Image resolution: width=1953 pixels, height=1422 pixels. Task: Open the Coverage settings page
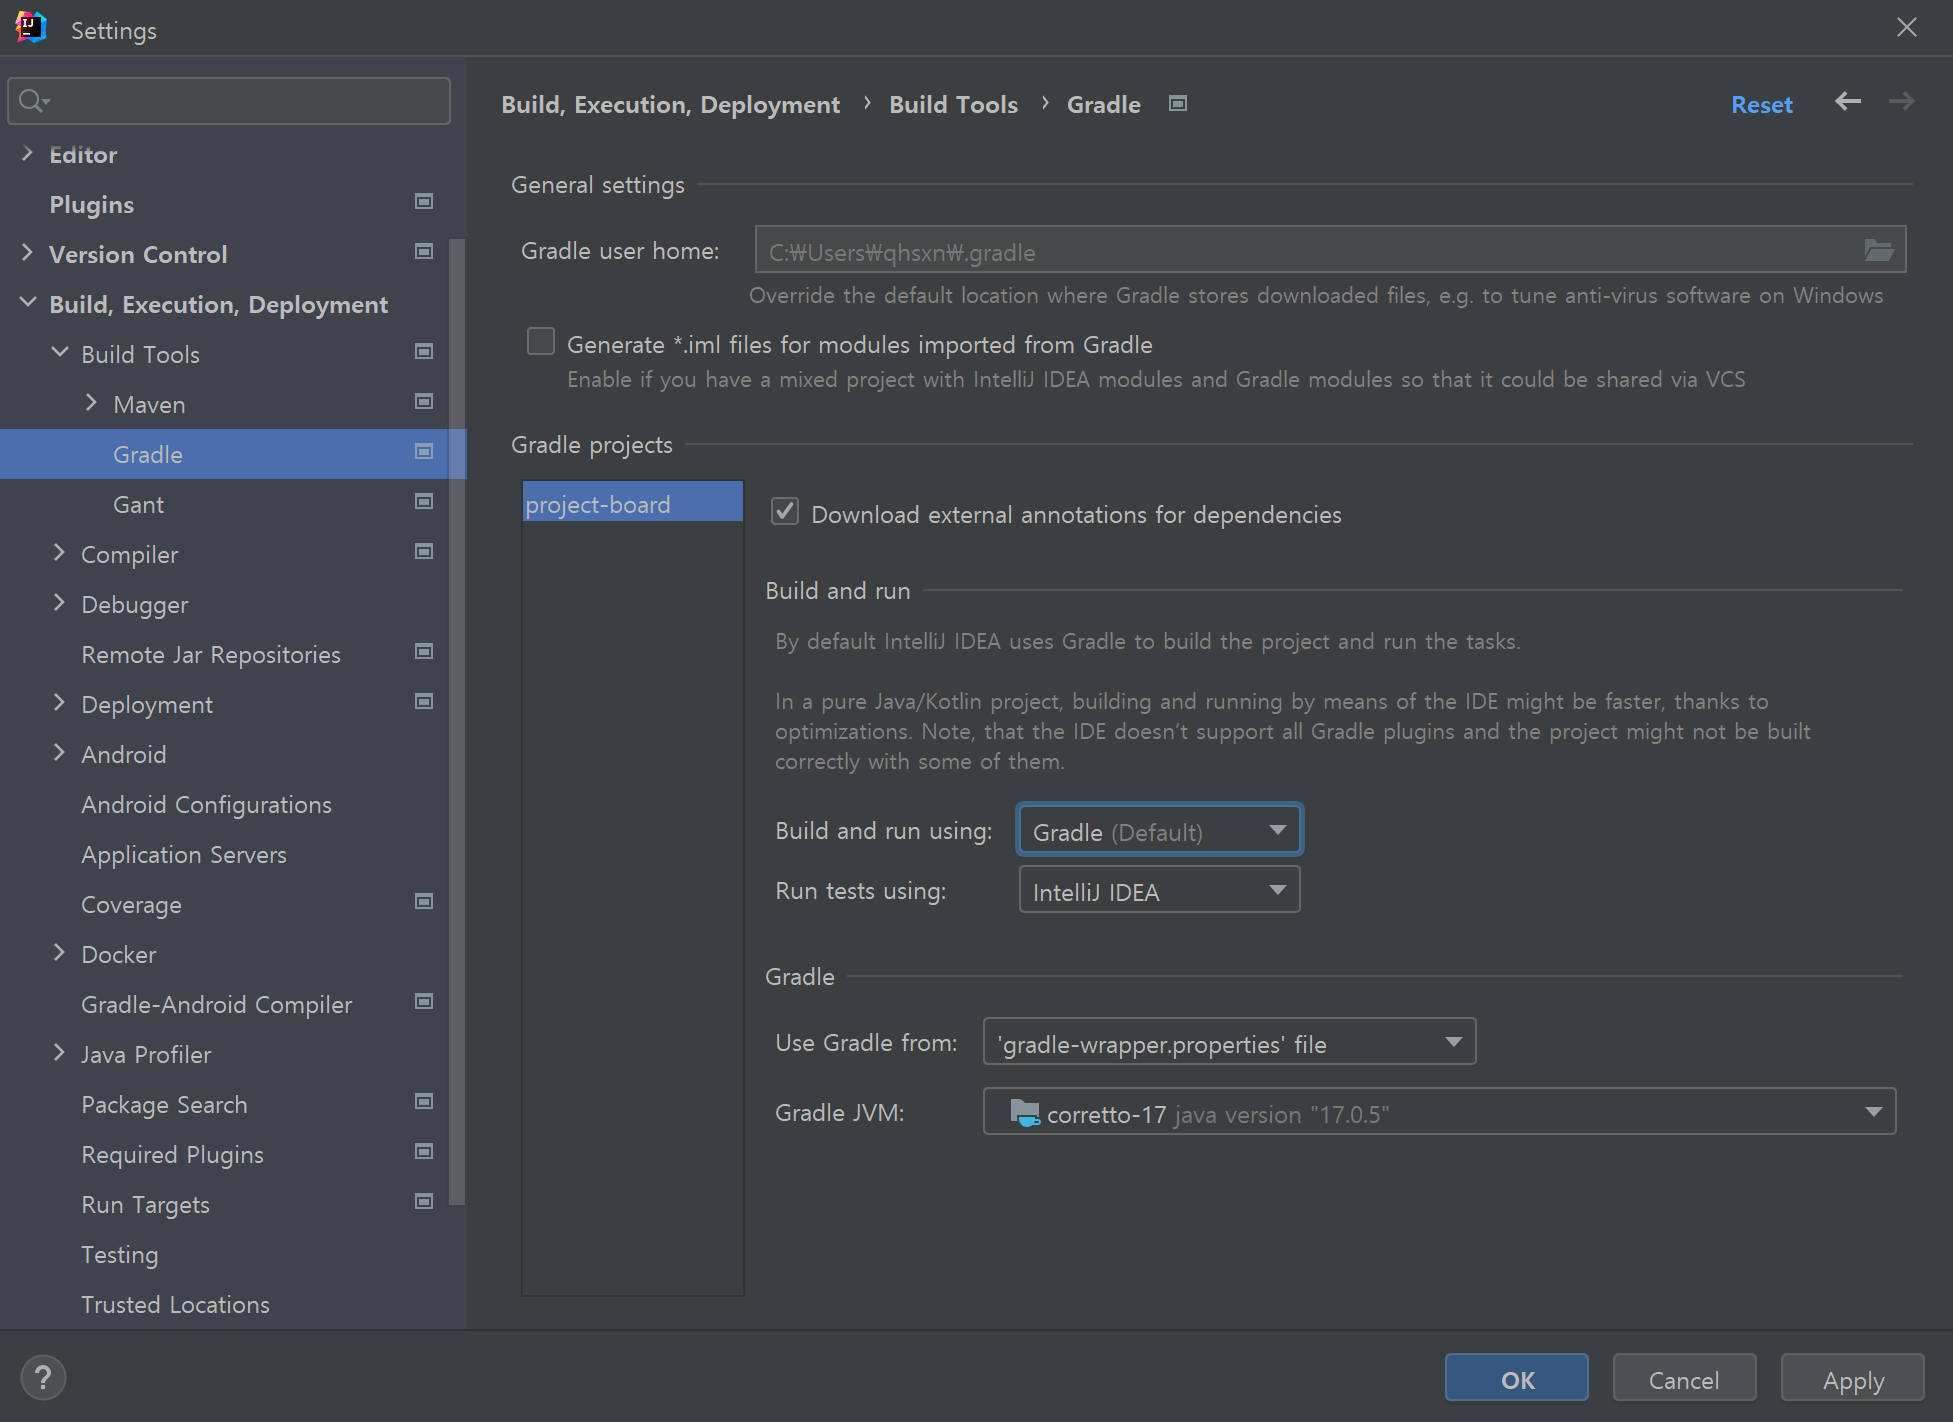(x=131, y=905)
